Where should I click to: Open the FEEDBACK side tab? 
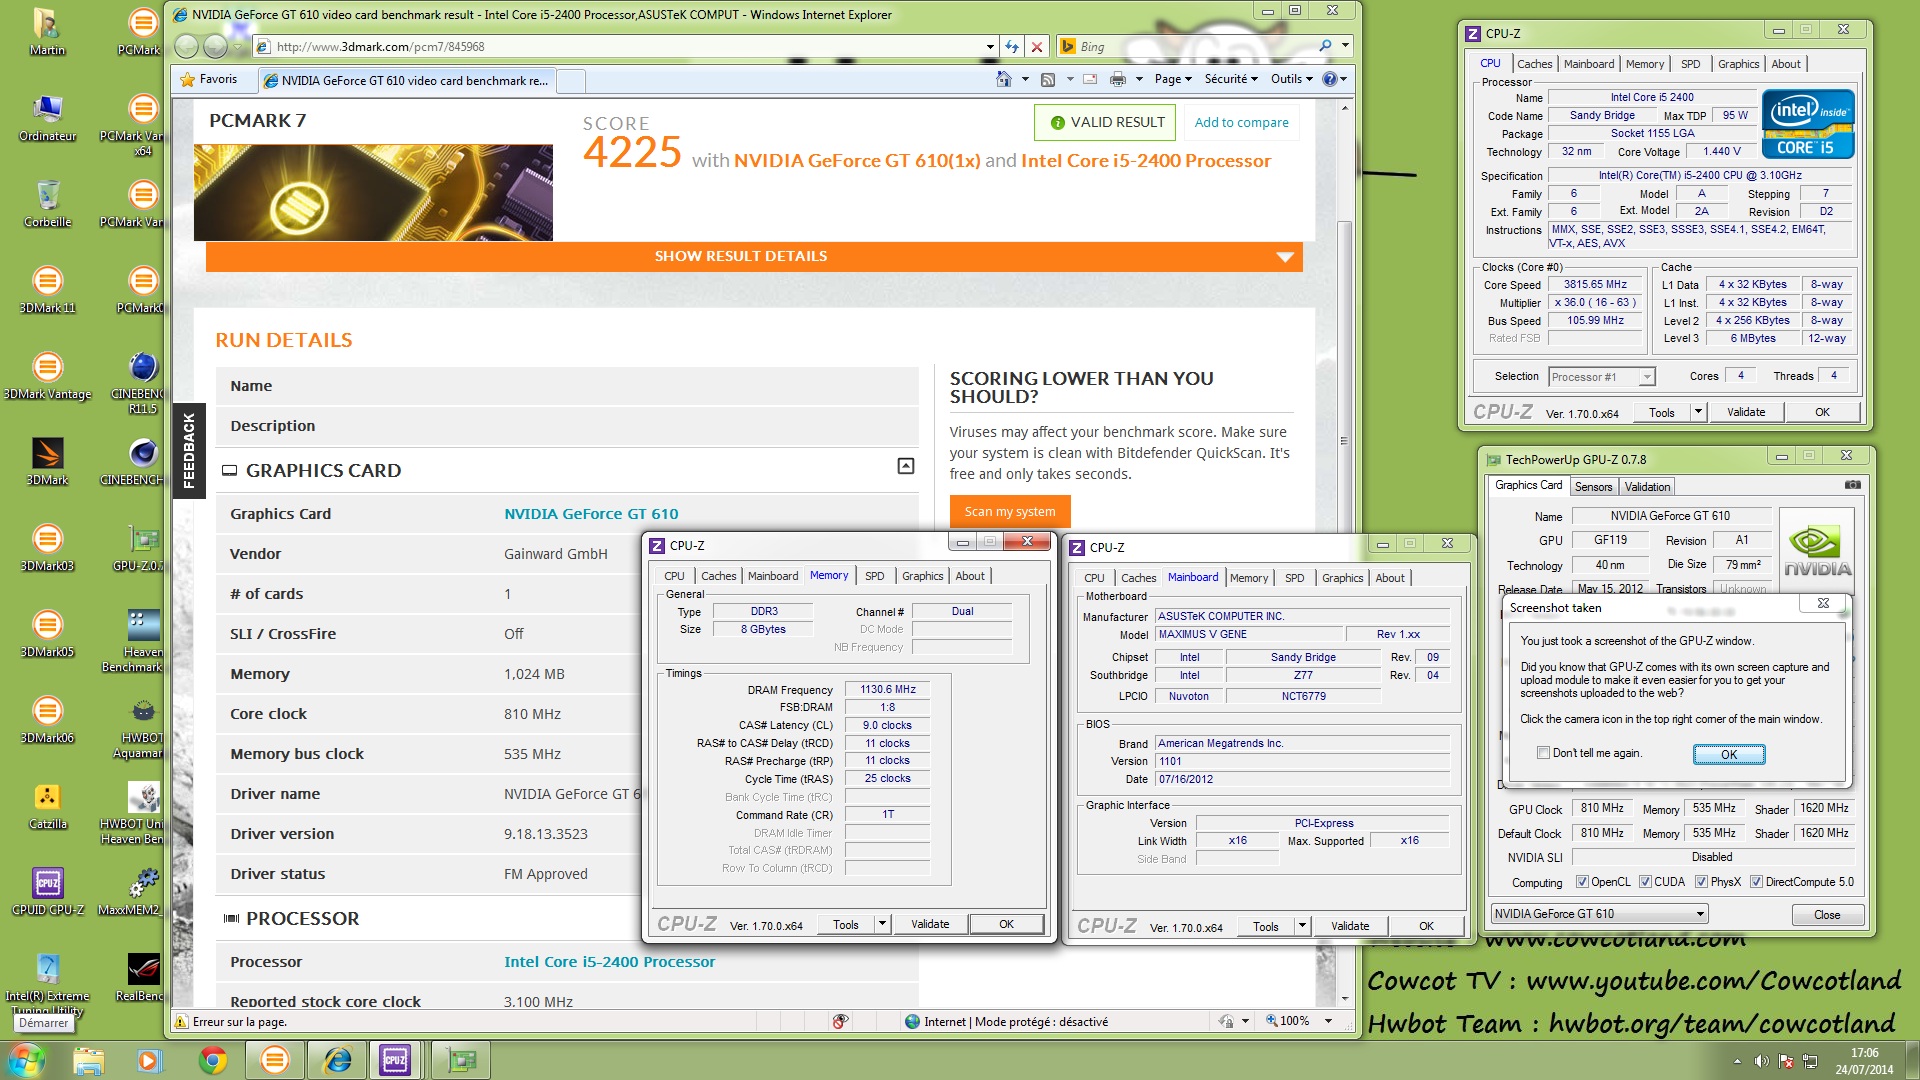(189, 450)
